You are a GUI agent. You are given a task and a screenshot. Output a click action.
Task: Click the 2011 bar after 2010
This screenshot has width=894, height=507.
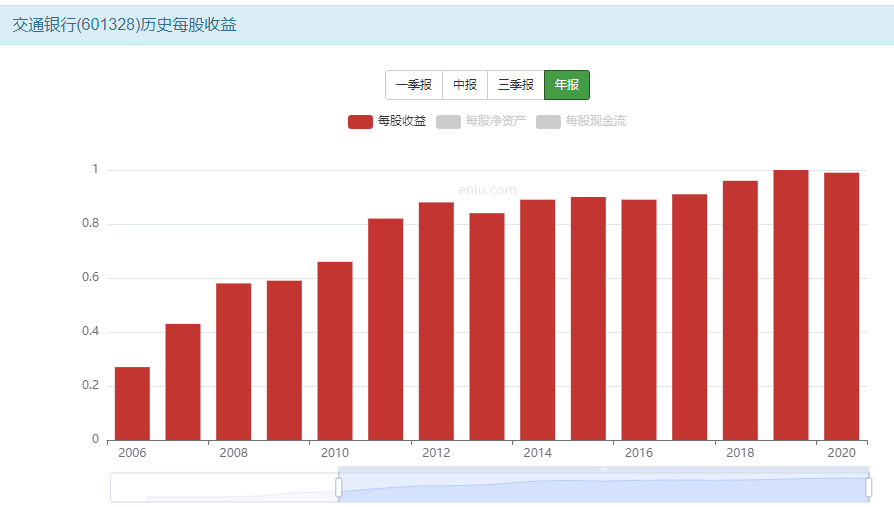pos(385,329)
